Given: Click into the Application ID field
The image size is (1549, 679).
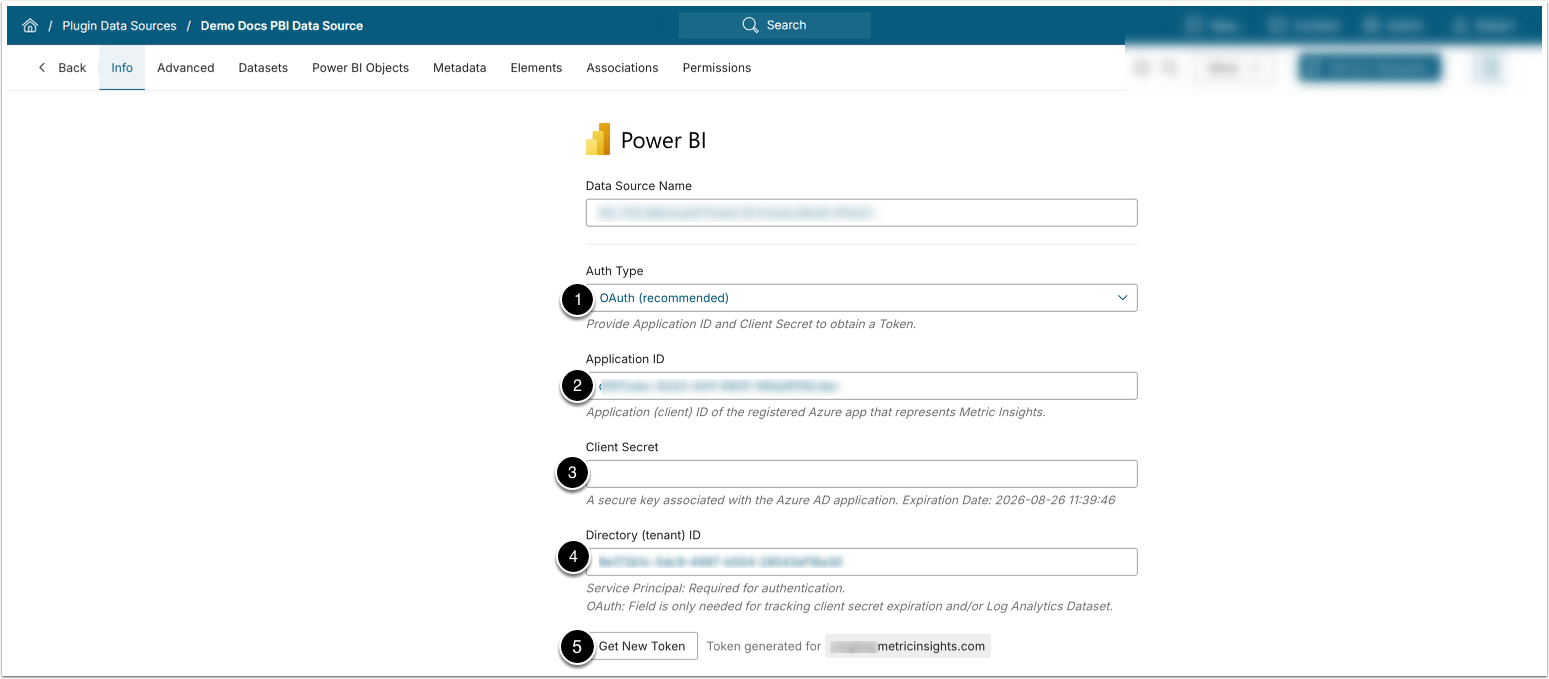Looking at the screenshot, I should pos(861,386).
